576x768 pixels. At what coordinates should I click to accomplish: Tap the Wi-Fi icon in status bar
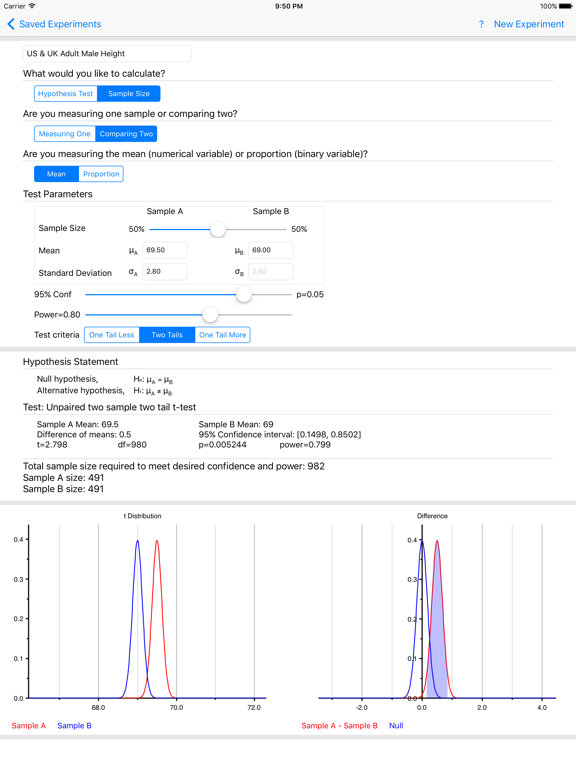(32, 6)
